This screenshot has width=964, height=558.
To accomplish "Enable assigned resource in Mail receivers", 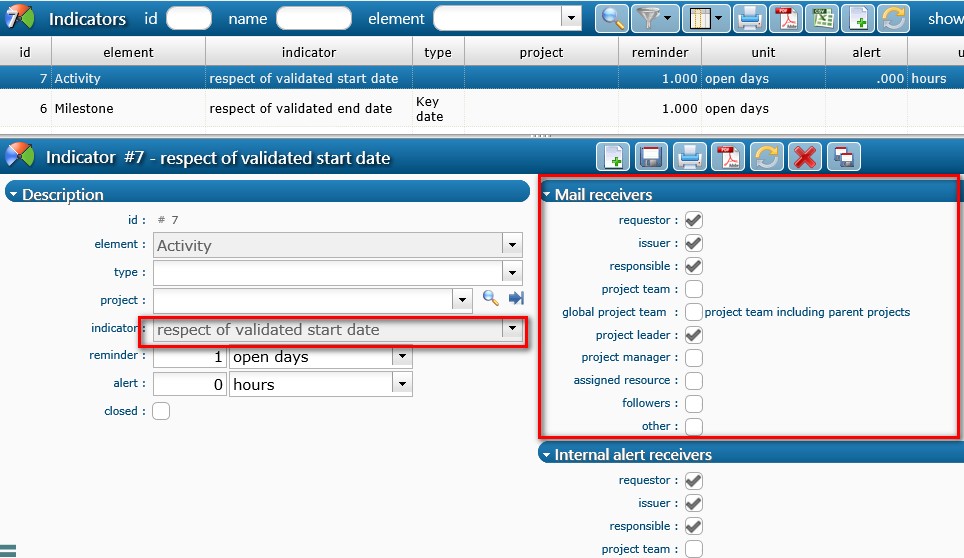I will pos(693,380).
